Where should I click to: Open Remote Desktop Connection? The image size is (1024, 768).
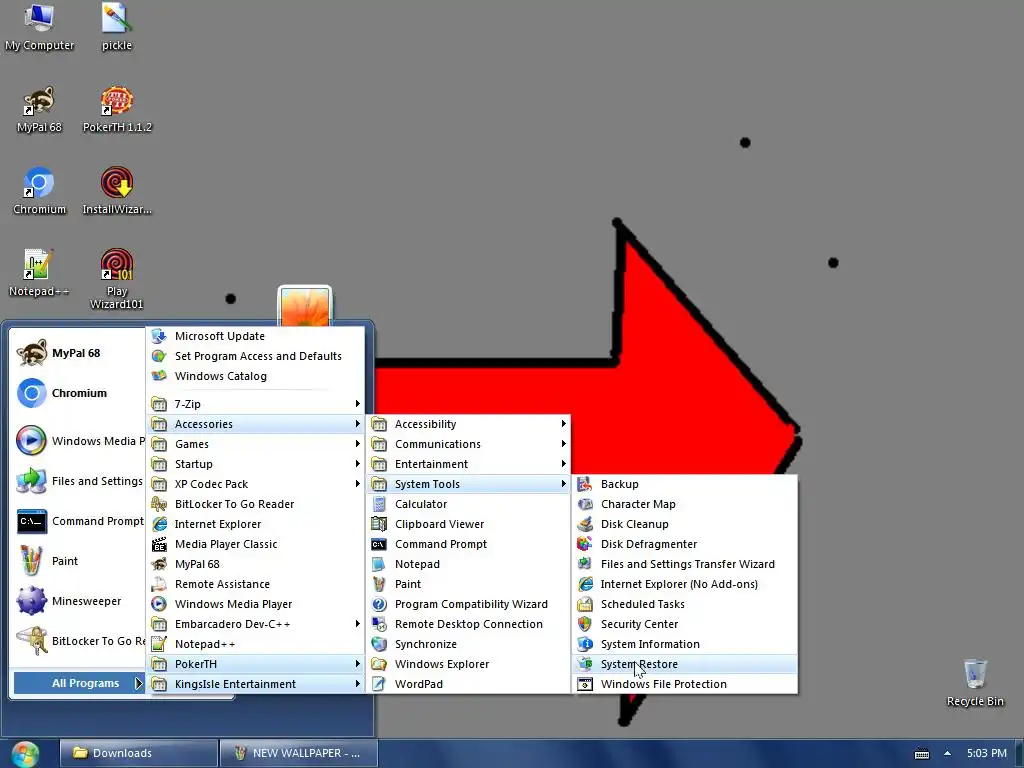[468, 624]
